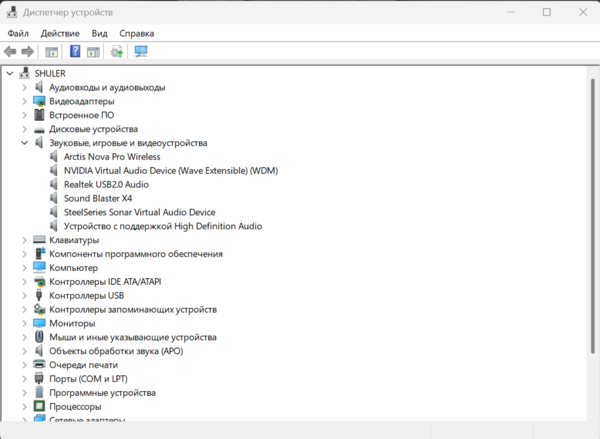Expand the Процессоры category
600x439 pixels.
click(24, 406)
